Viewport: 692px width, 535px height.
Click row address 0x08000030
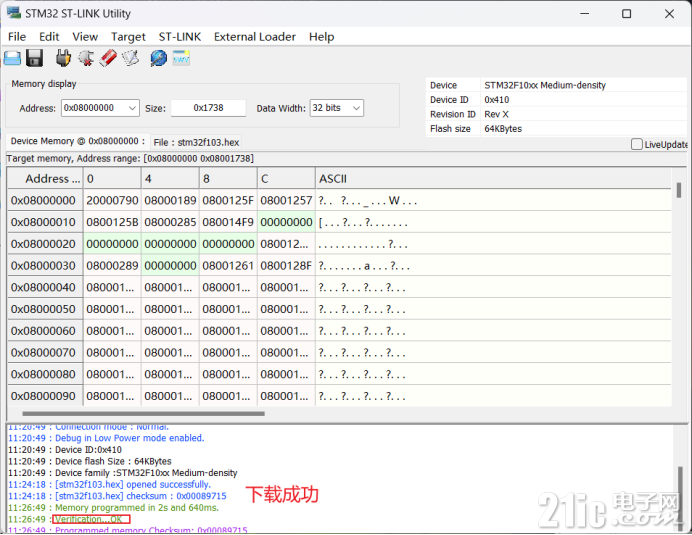coord(45,266)
